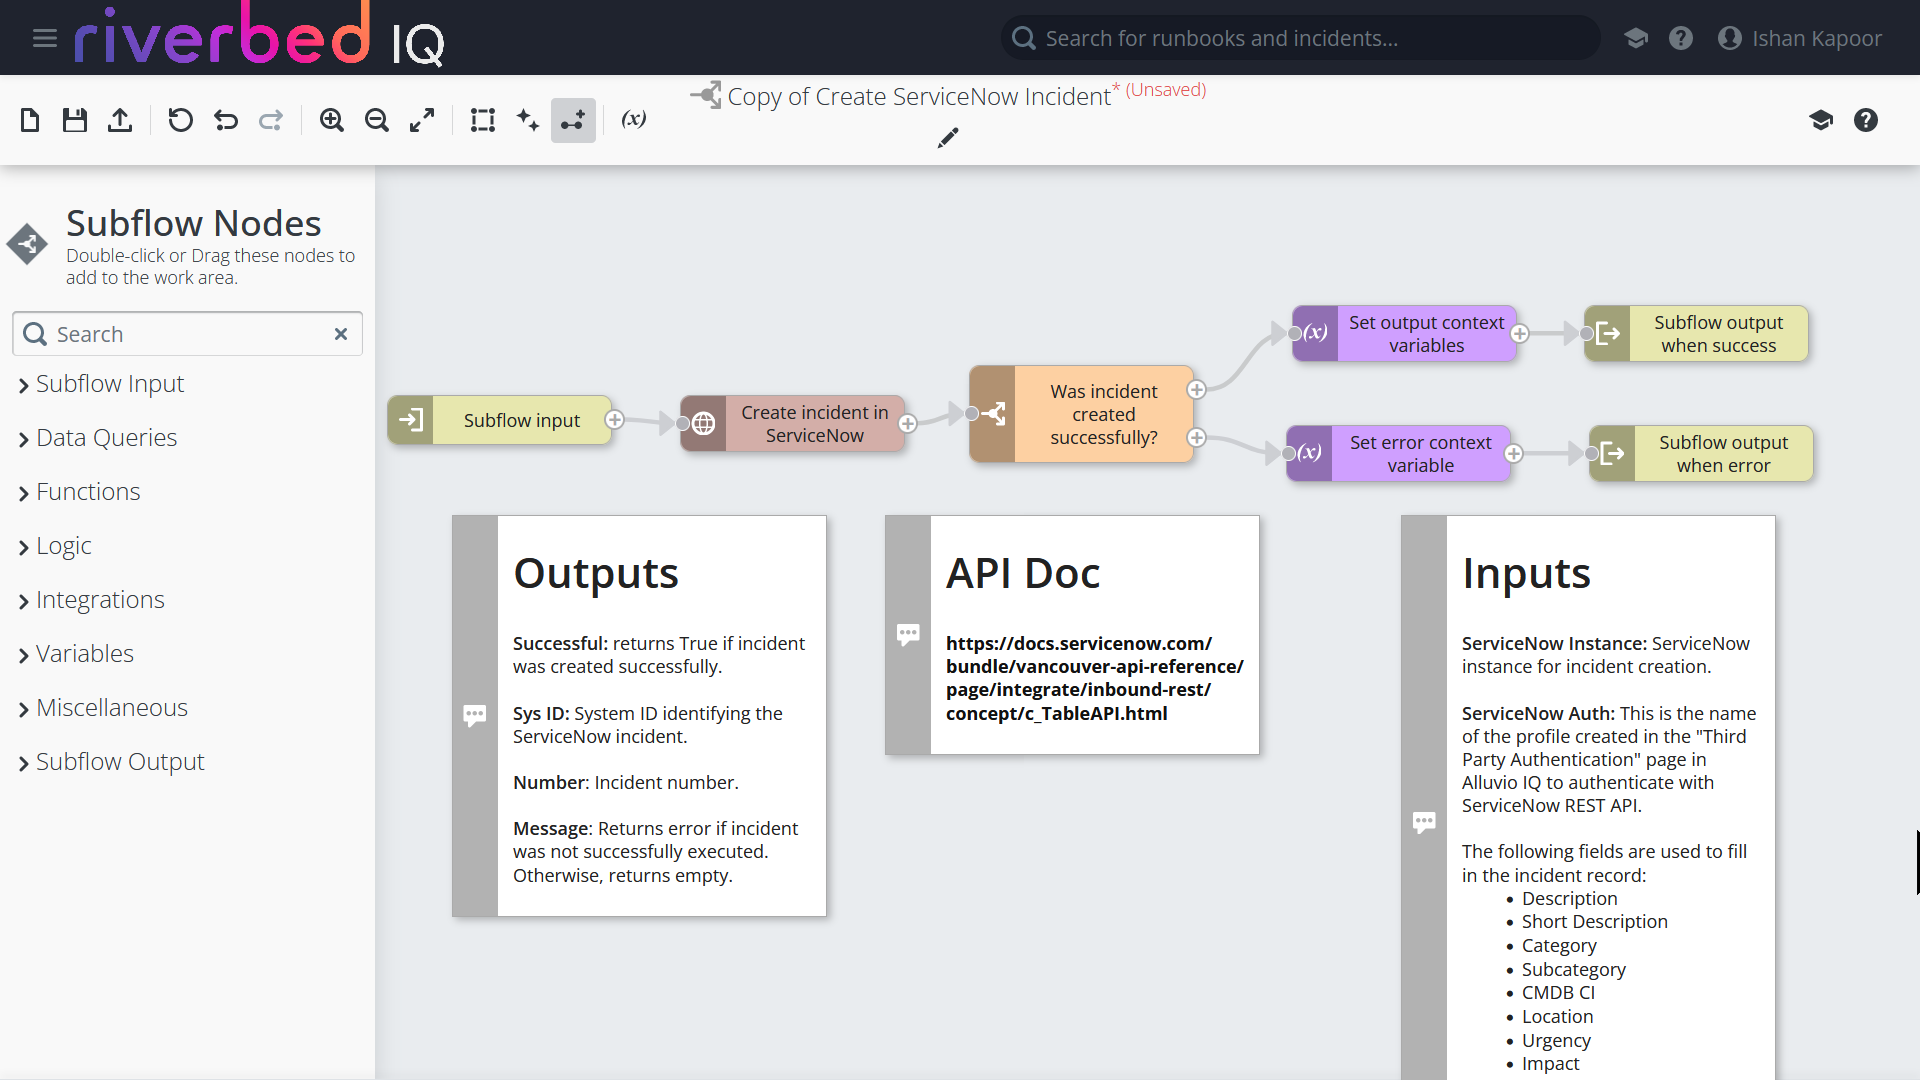1920x1080 pixels.
Task: Expand the Functions category
Action: click(87, 491)
